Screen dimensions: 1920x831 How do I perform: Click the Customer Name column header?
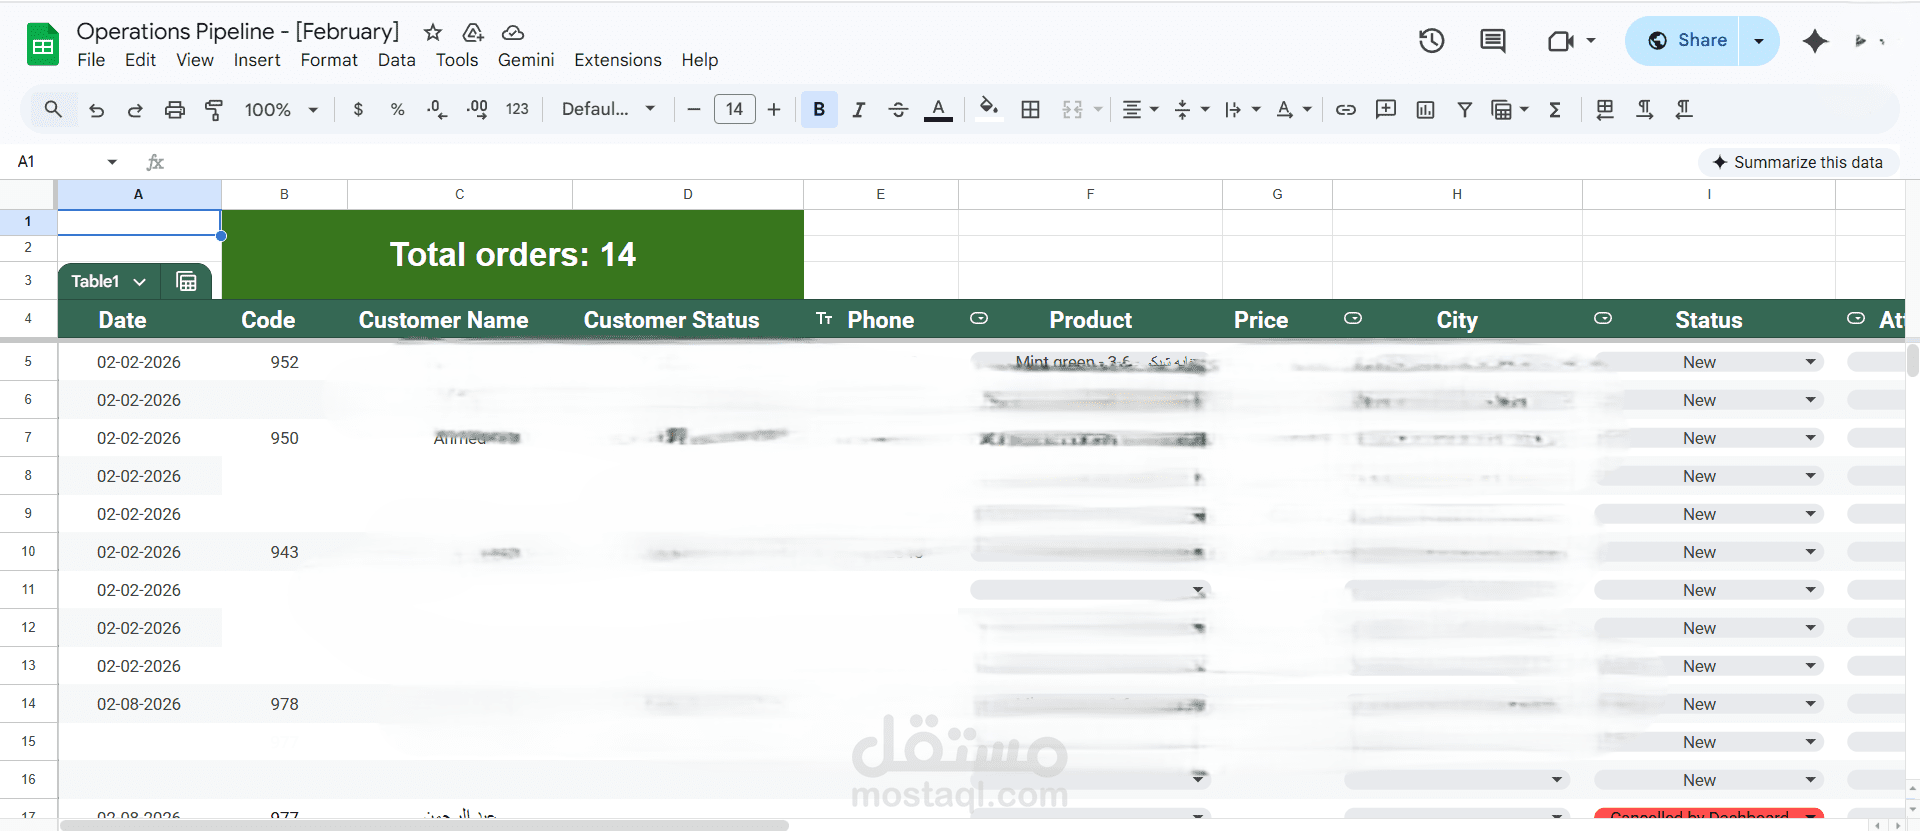(443, 320)
